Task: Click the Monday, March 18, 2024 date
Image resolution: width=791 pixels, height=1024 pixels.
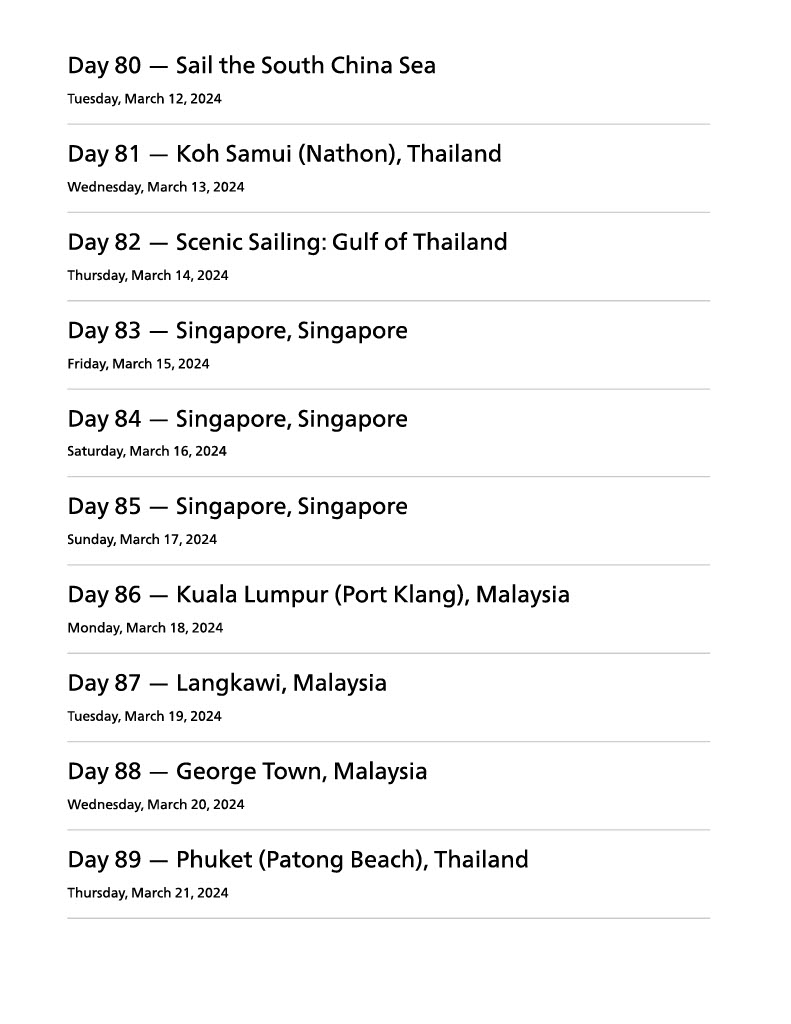Action: (145, 628)
